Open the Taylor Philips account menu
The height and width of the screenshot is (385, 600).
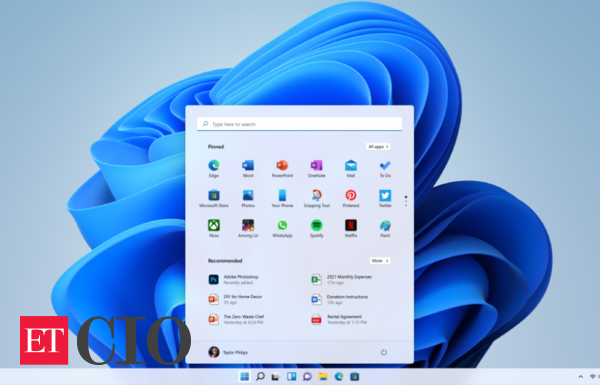pos(228,352)
